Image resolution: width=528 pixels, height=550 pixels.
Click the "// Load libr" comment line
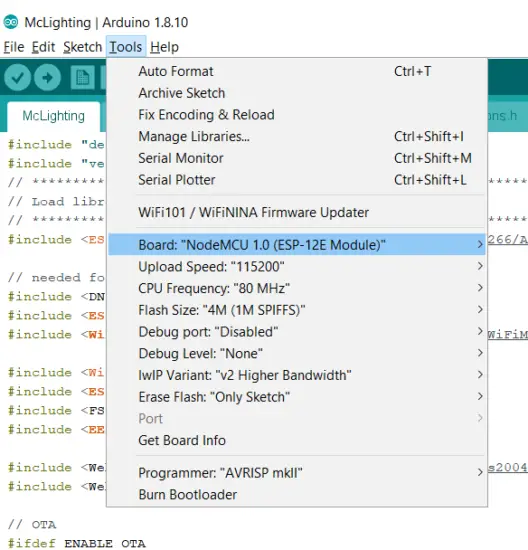point(56,202)
